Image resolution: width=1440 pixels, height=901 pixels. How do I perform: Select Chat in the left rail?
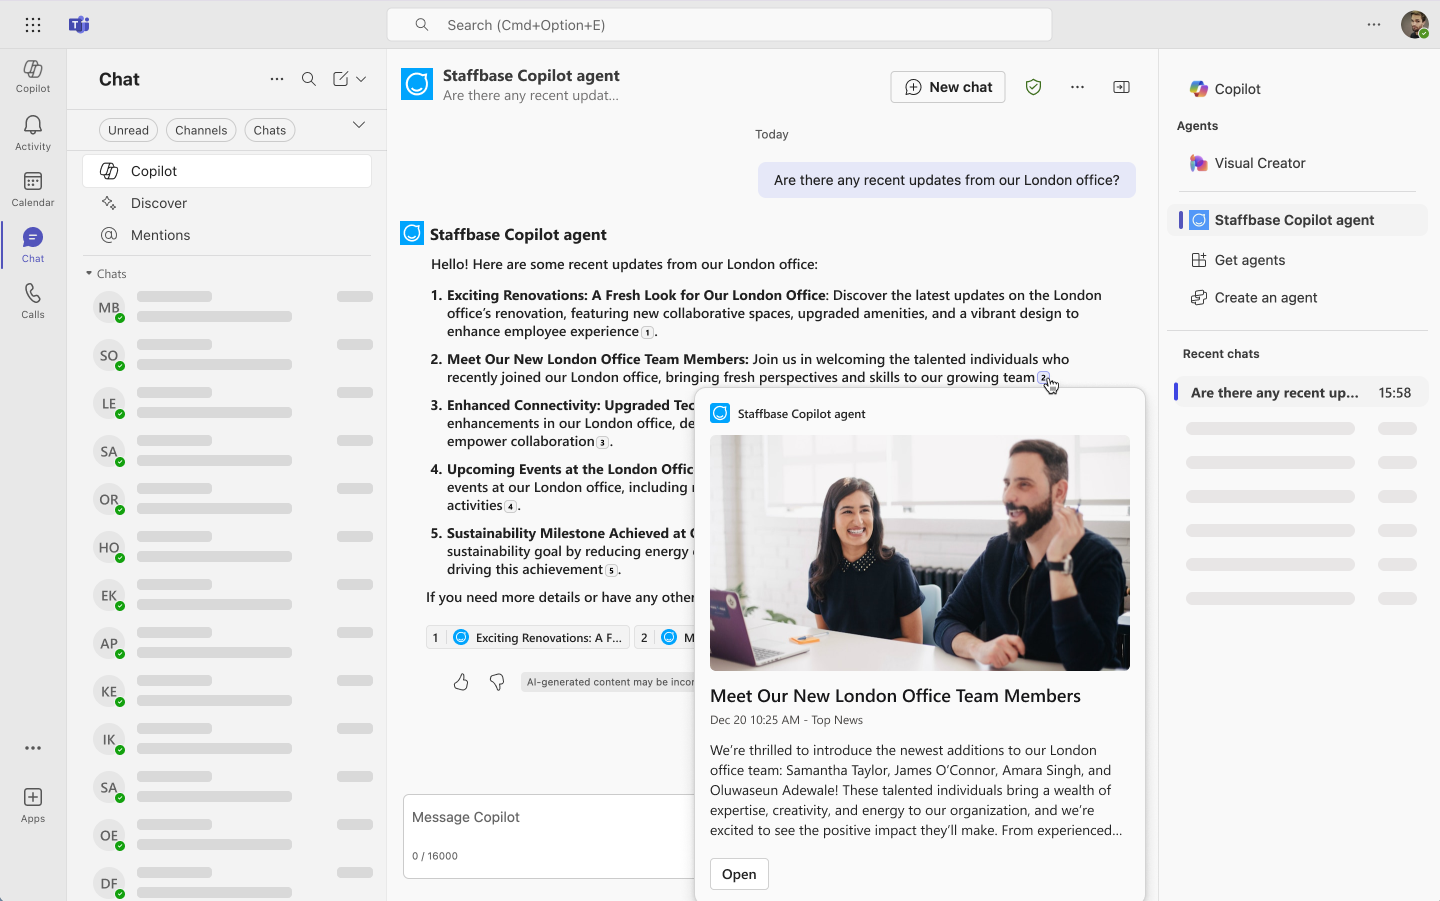(x=33, y=245)
